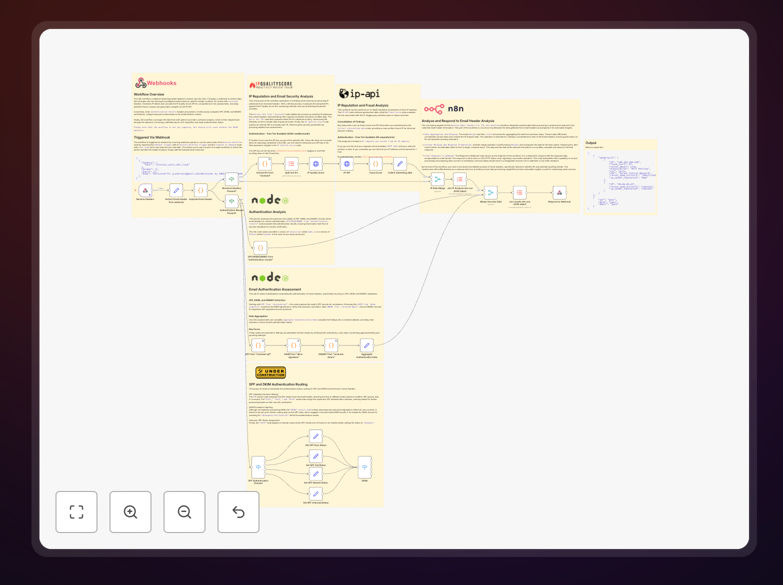Select the Split Out IPs node
The width and height of the screenshot is (783, 585).
[291, 164]
